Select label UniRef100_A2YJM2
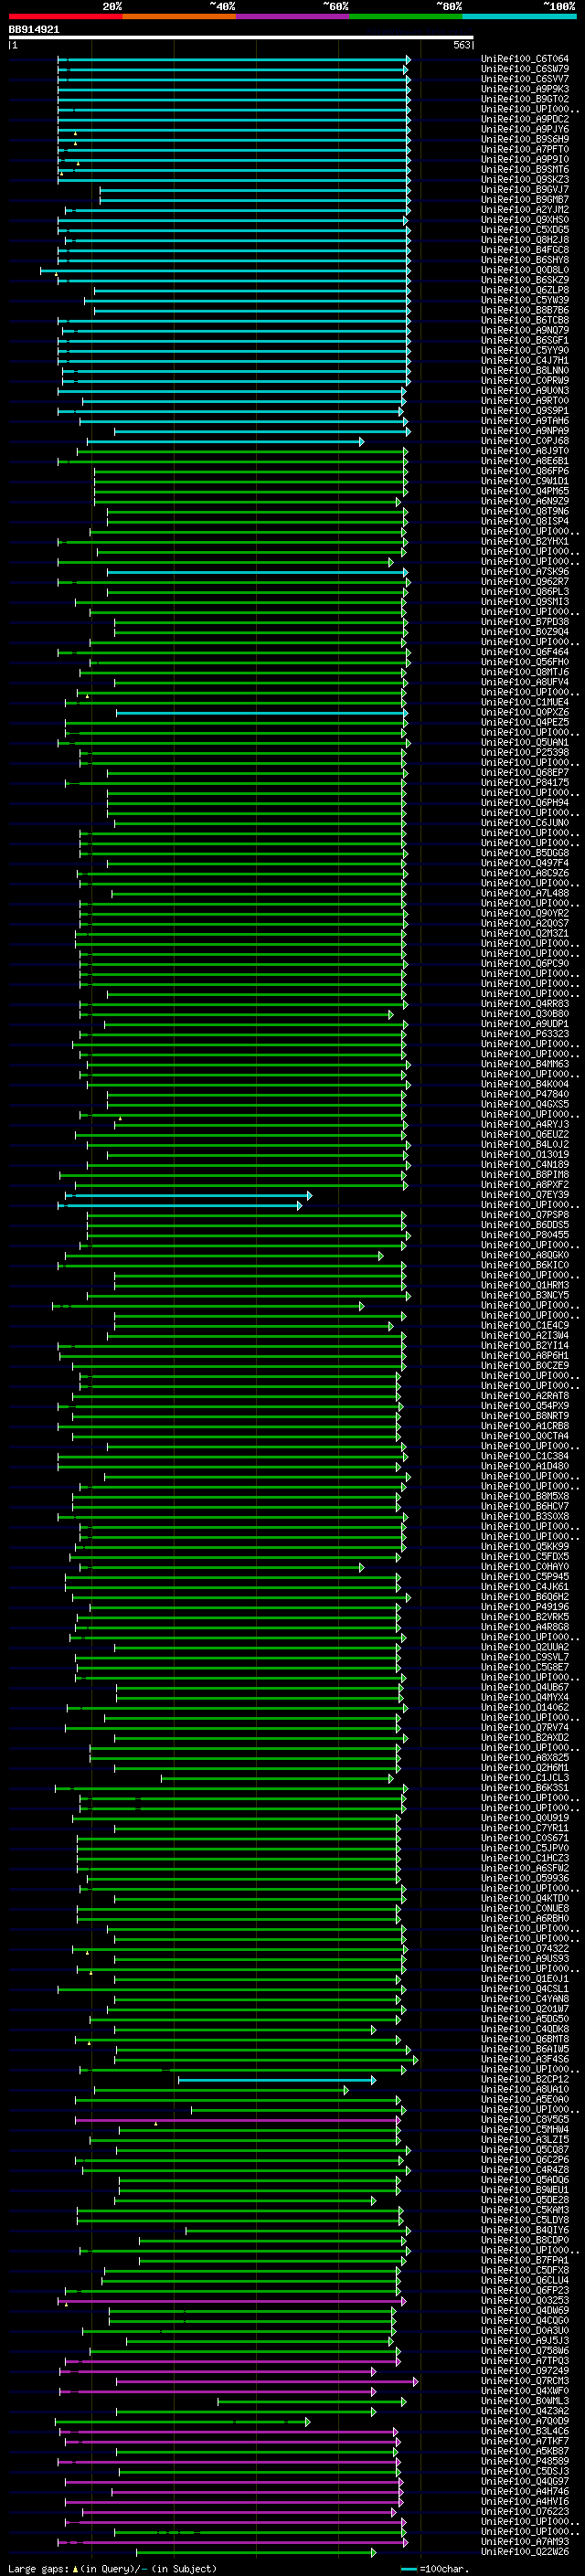585x2576 pixels. click(525, 210)
